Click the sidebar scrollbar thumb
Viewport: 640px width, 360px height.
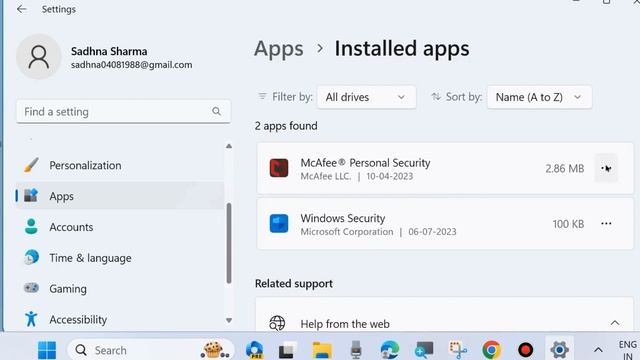[x=229, y=243]
